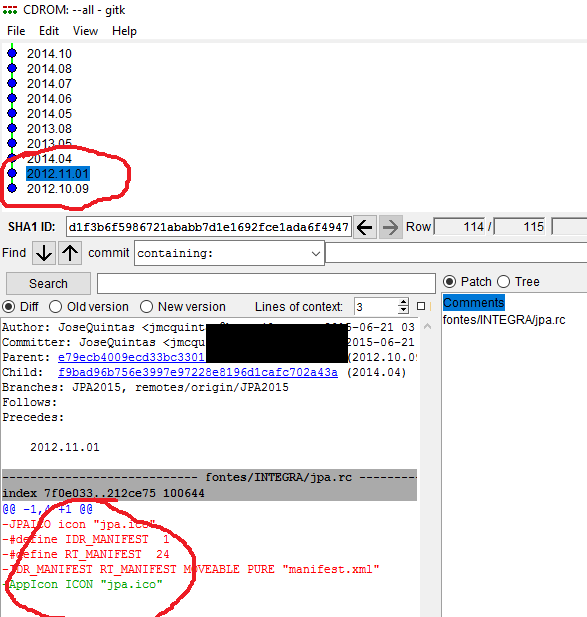Click the Search button
This screenshot has width=587, height=617.
coord(48,283)
